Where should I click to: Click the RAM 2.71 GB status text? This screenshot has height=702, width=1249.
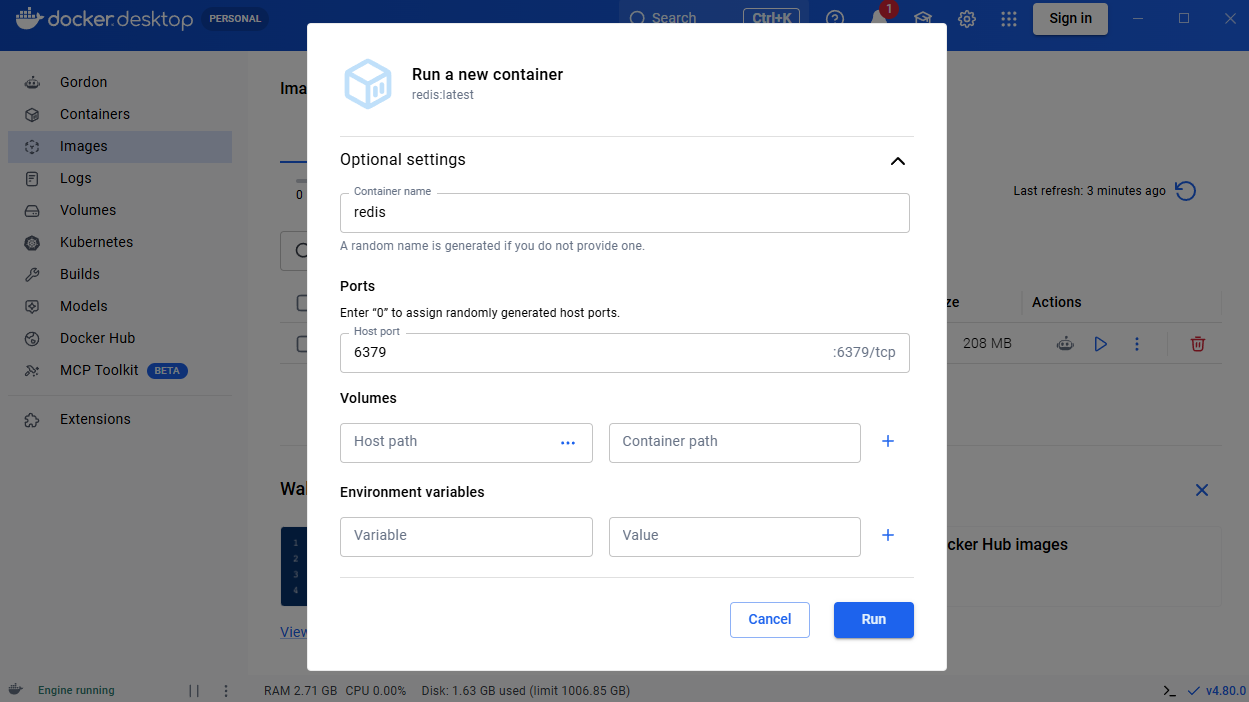[x=301, y=691]
